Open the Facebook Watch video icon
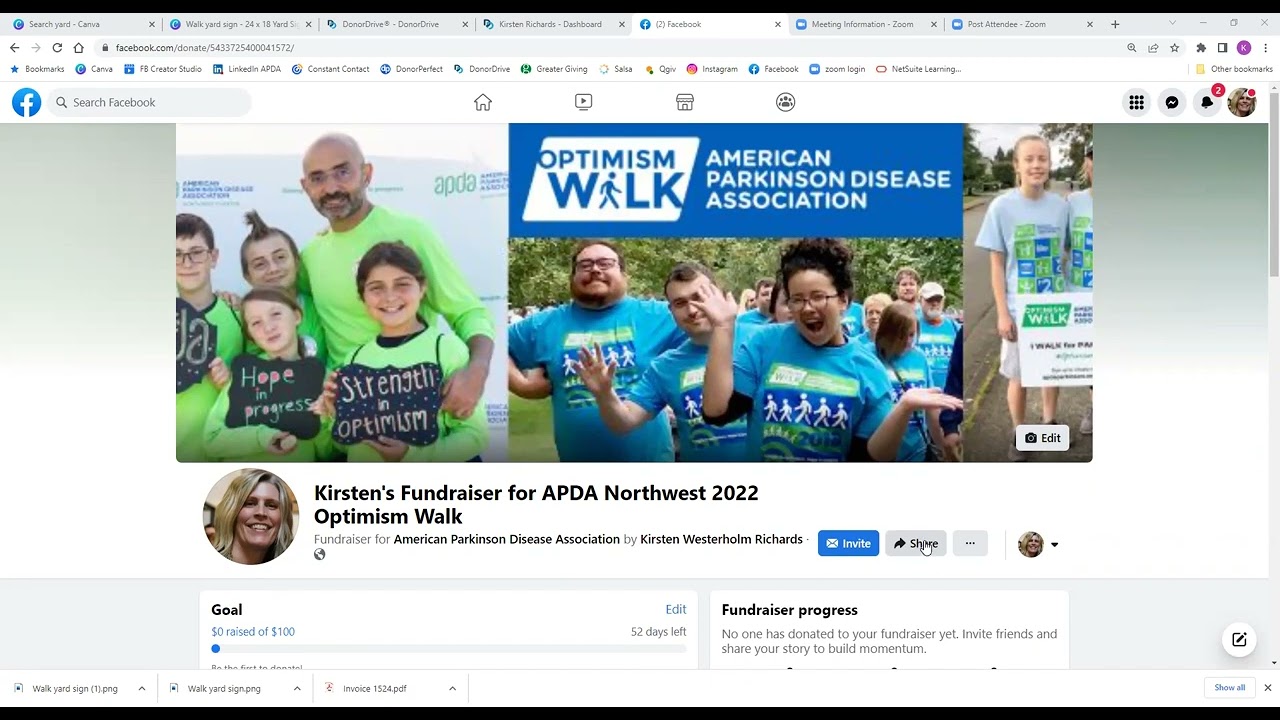The image size is (1280, 720). pos(584,102)
